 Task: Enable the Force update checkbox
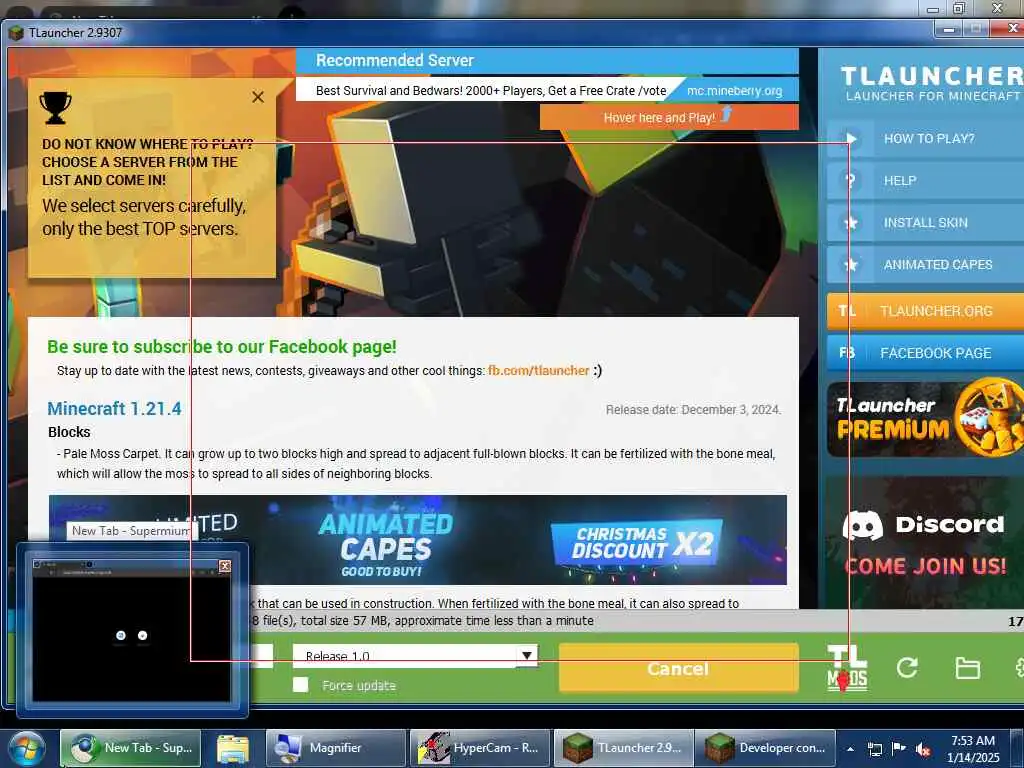300,684
